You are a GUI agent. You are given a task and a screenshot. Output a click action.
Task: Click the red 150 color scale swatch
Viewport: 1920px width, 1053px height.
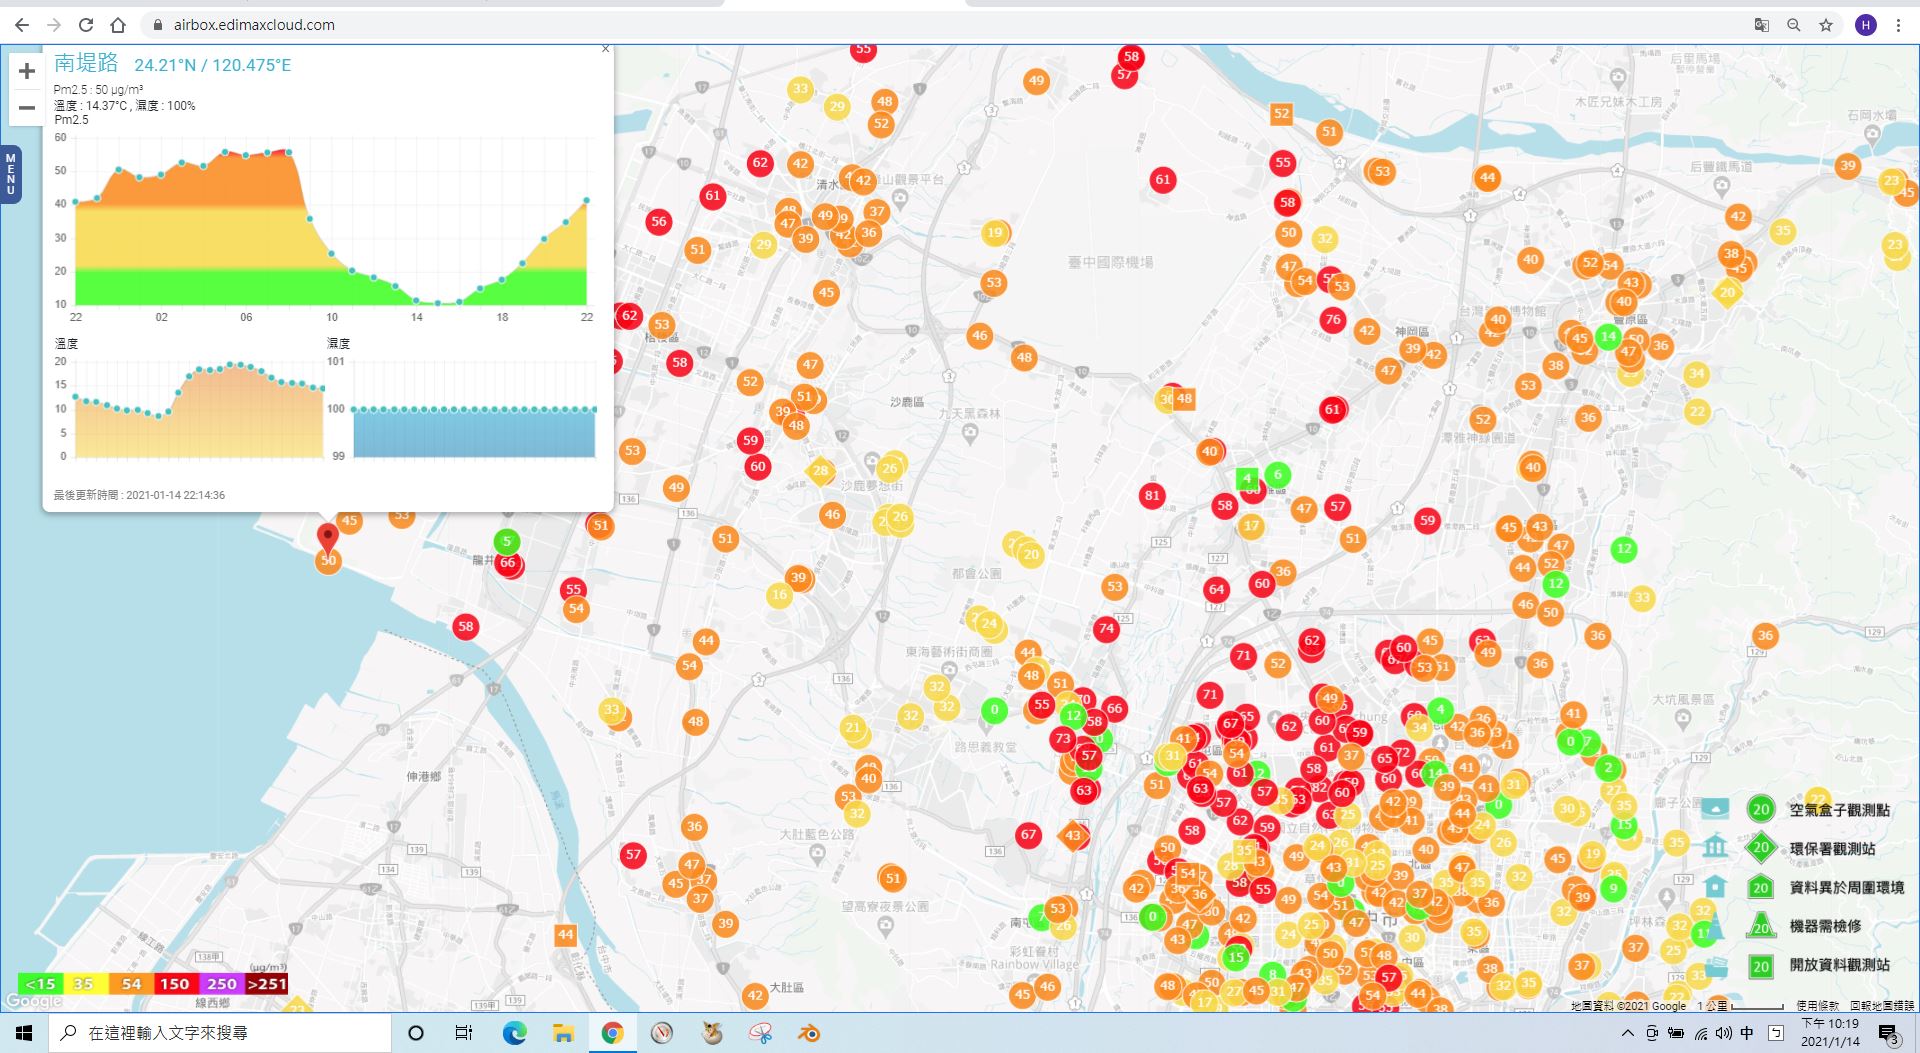pos(176,984)
